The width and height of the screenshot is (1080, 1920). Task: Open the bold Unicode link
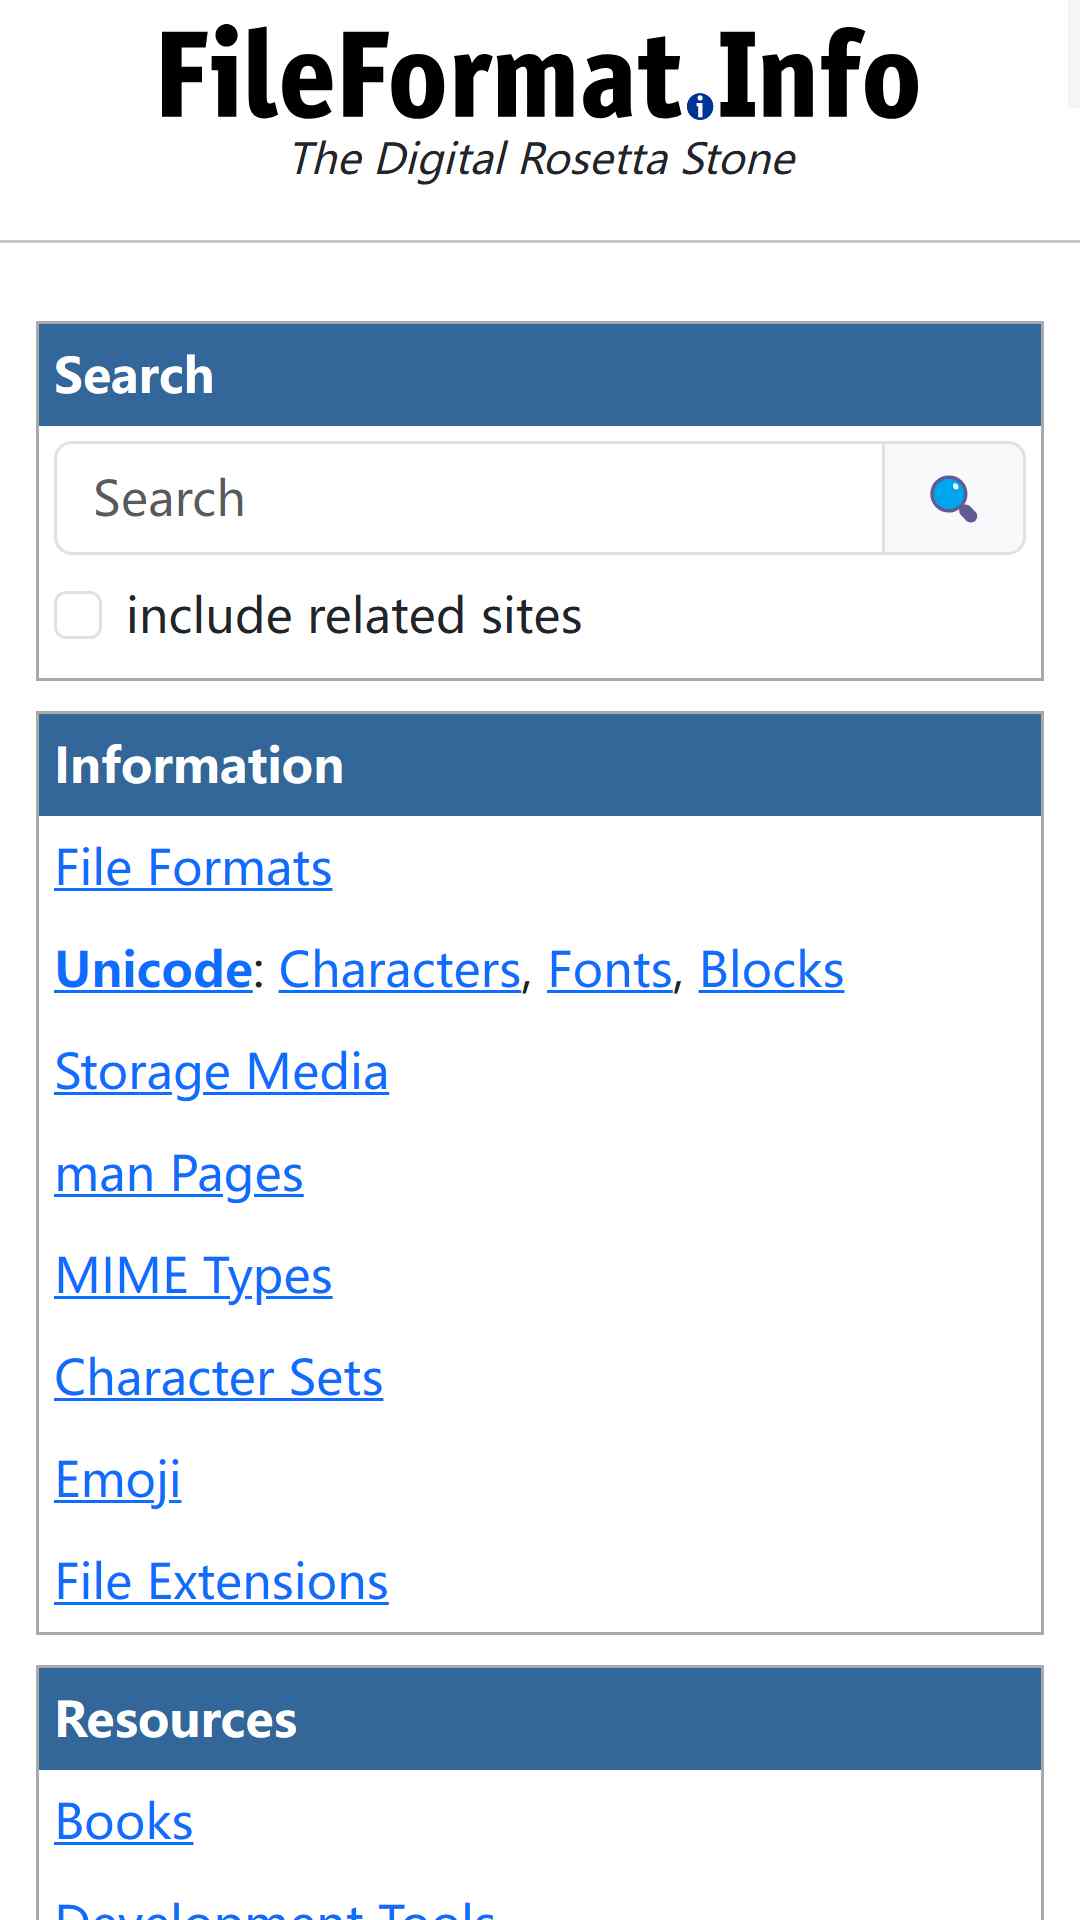(153, 969)
